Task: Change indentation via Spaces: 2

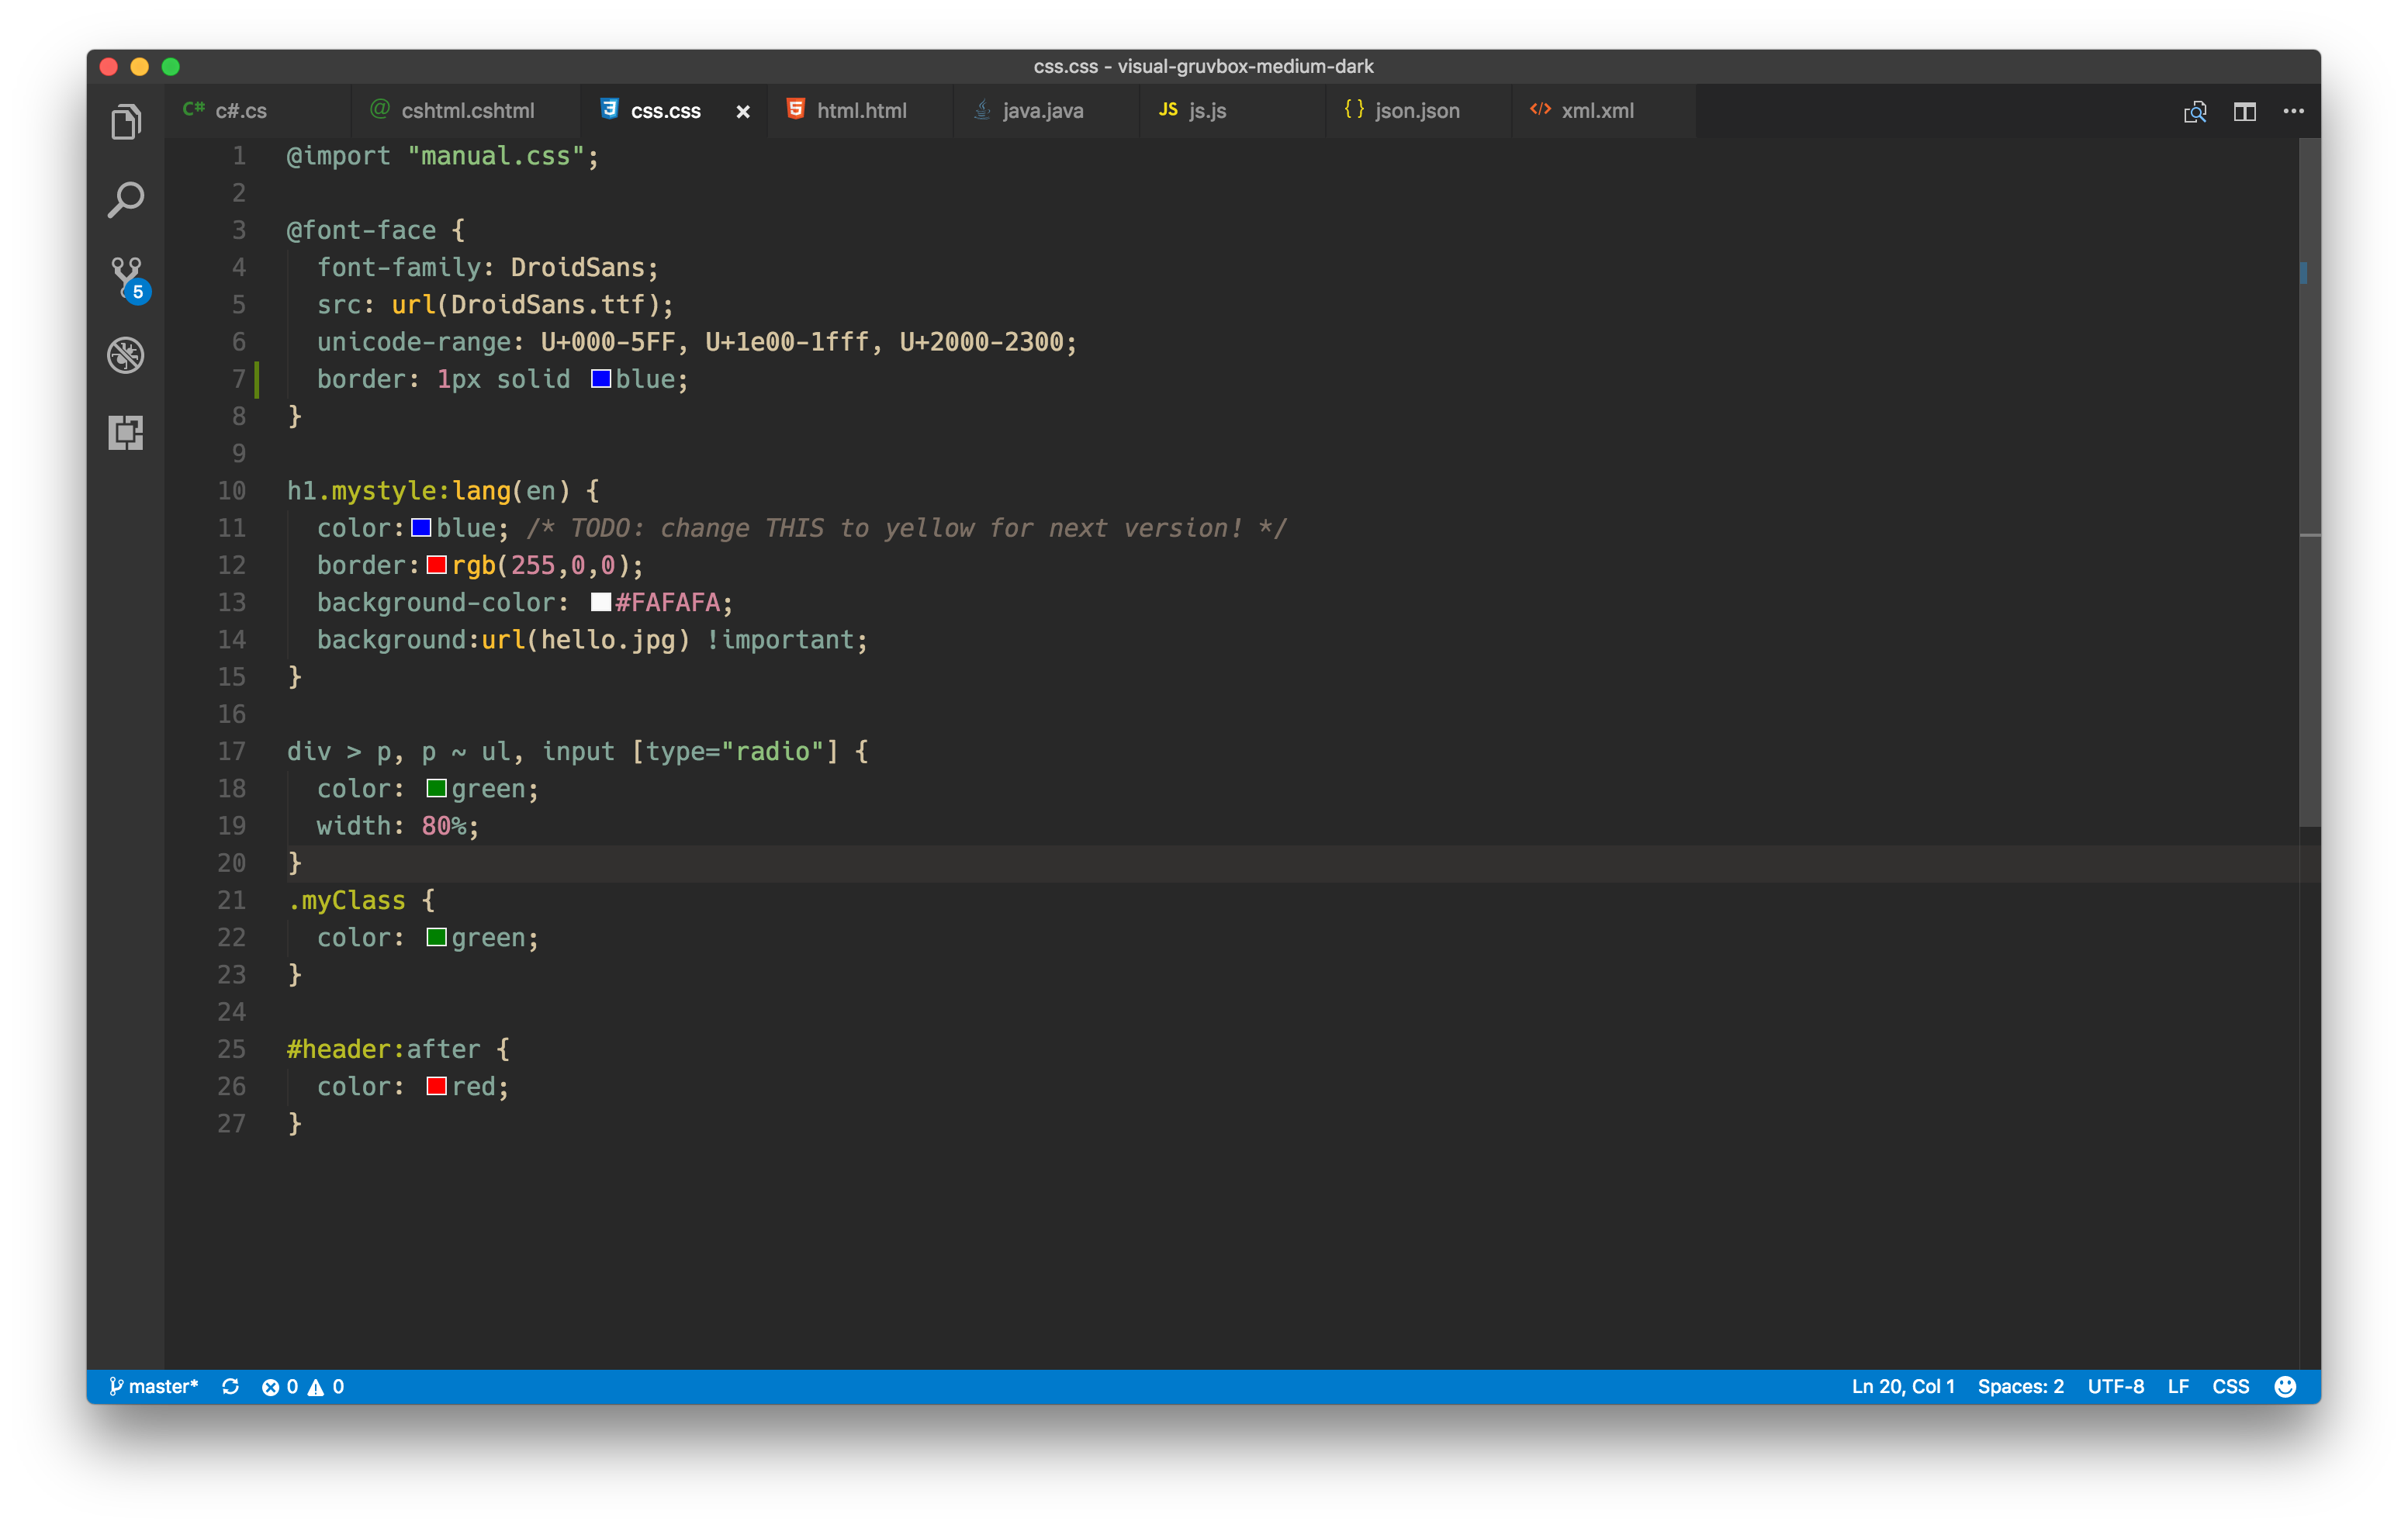Action: coord(2019,1386)
